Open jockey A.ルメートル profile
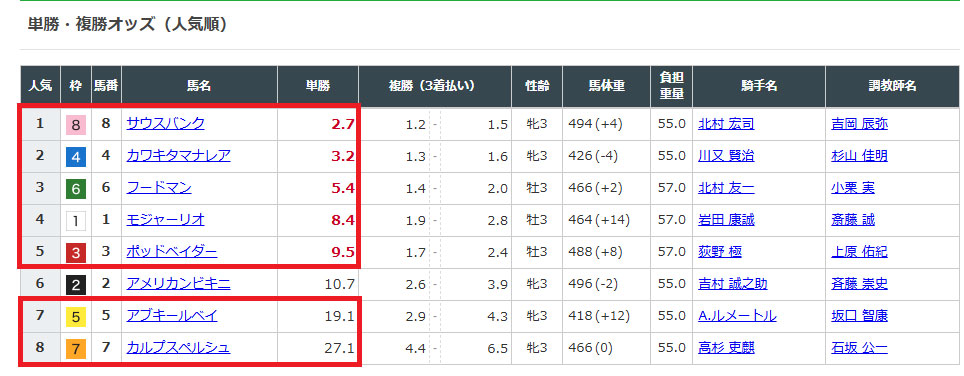The image size is (964, 376). [x=737, y=316]
